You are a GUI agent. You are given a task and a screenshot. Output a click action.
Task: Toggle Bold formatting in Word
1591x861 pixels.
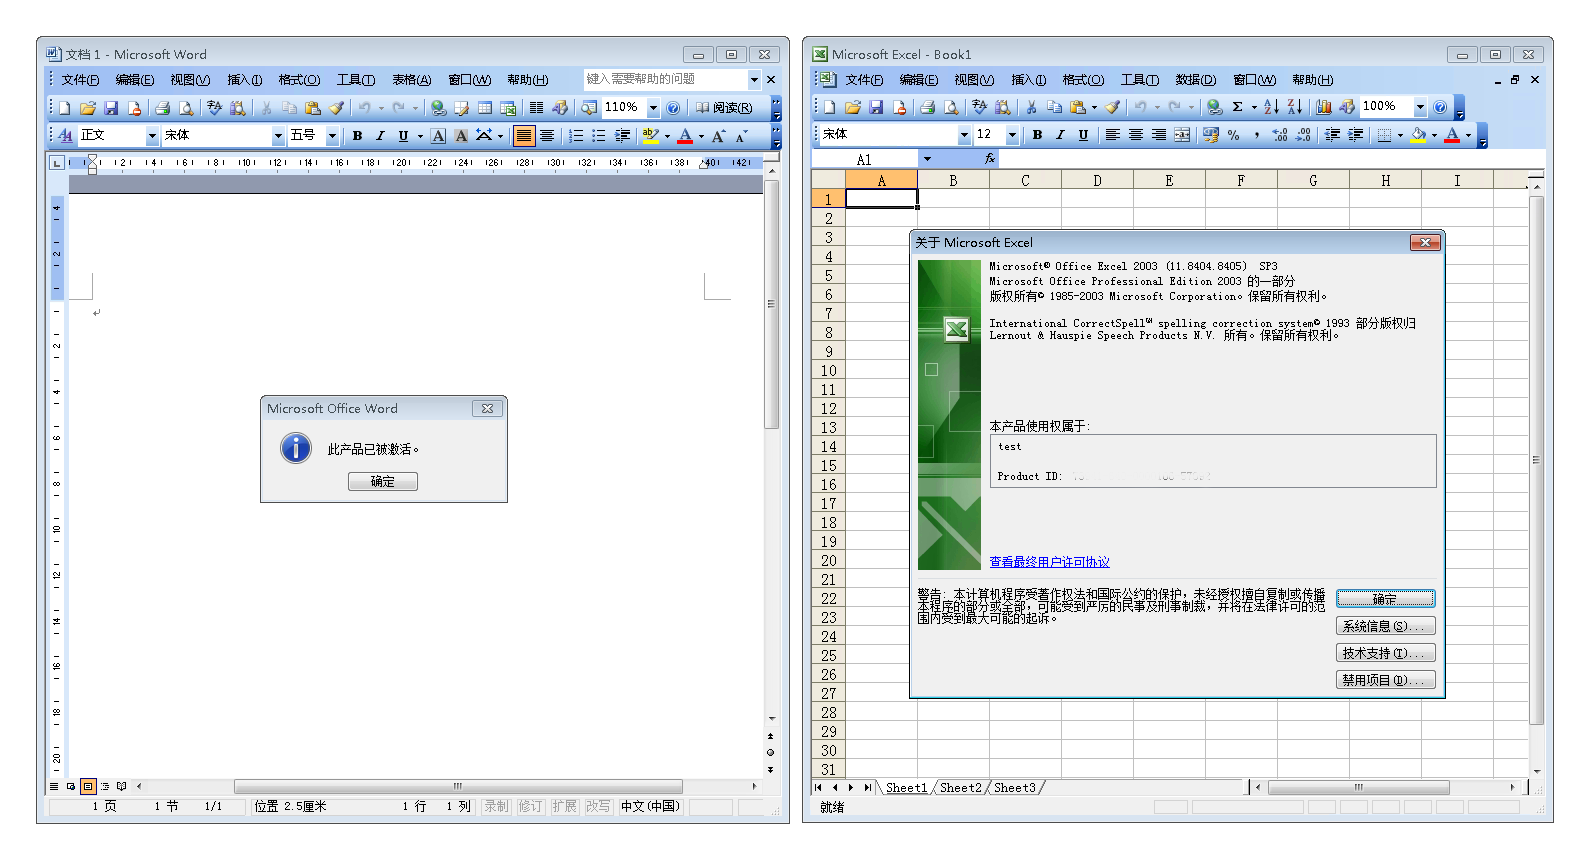click(357, 136)
